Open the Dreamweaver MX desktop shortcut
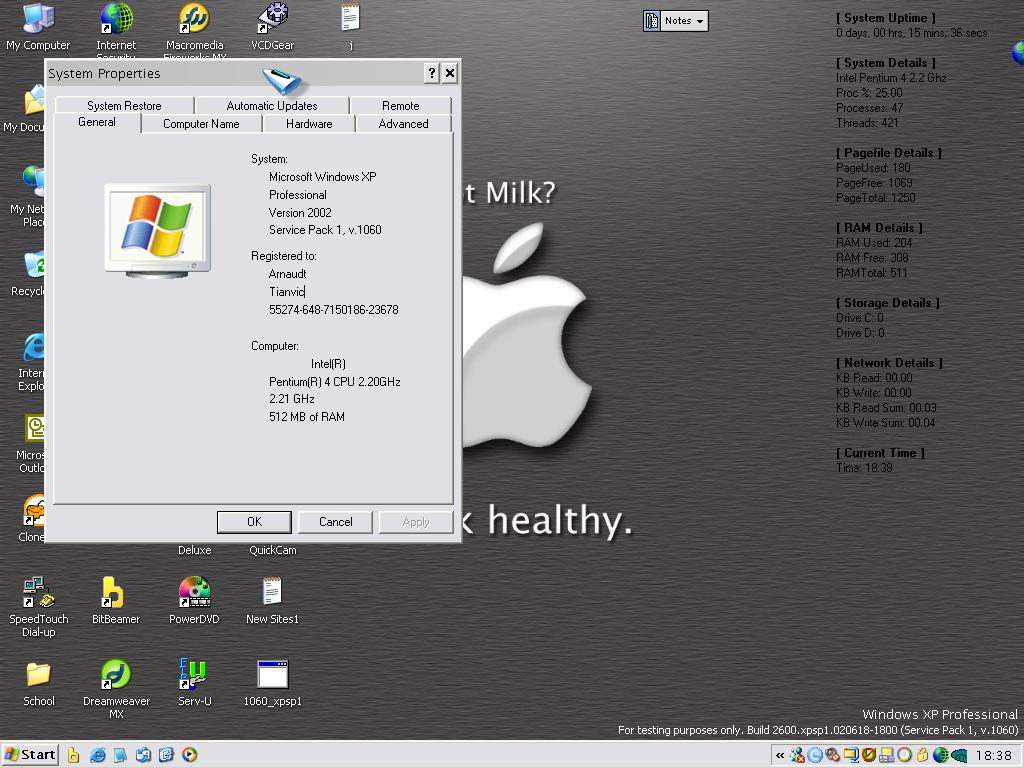 tap(116, 675)
